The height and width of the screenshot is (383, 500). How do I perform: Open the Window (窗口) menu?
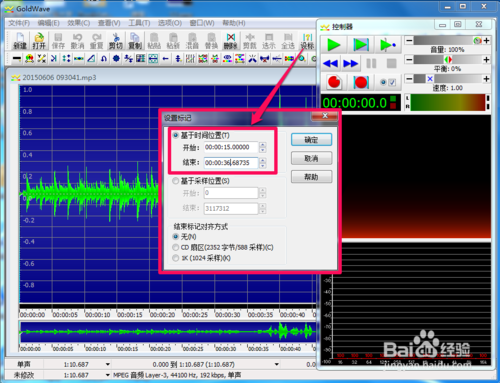point(202,23)
